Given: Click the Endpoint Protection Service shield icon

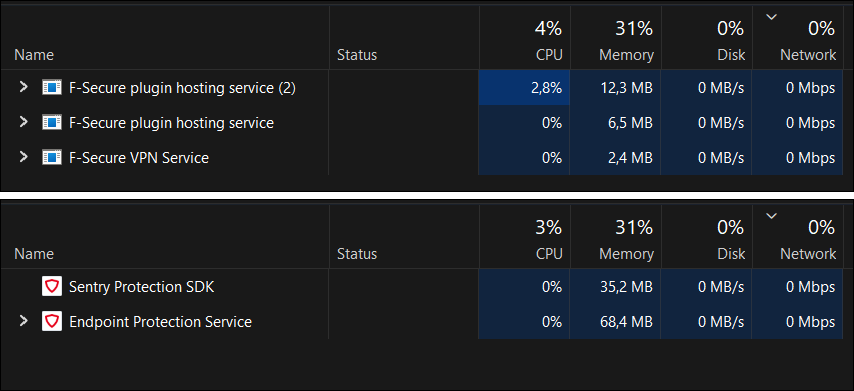Looking at the screenshot, I should click(52, 322).
